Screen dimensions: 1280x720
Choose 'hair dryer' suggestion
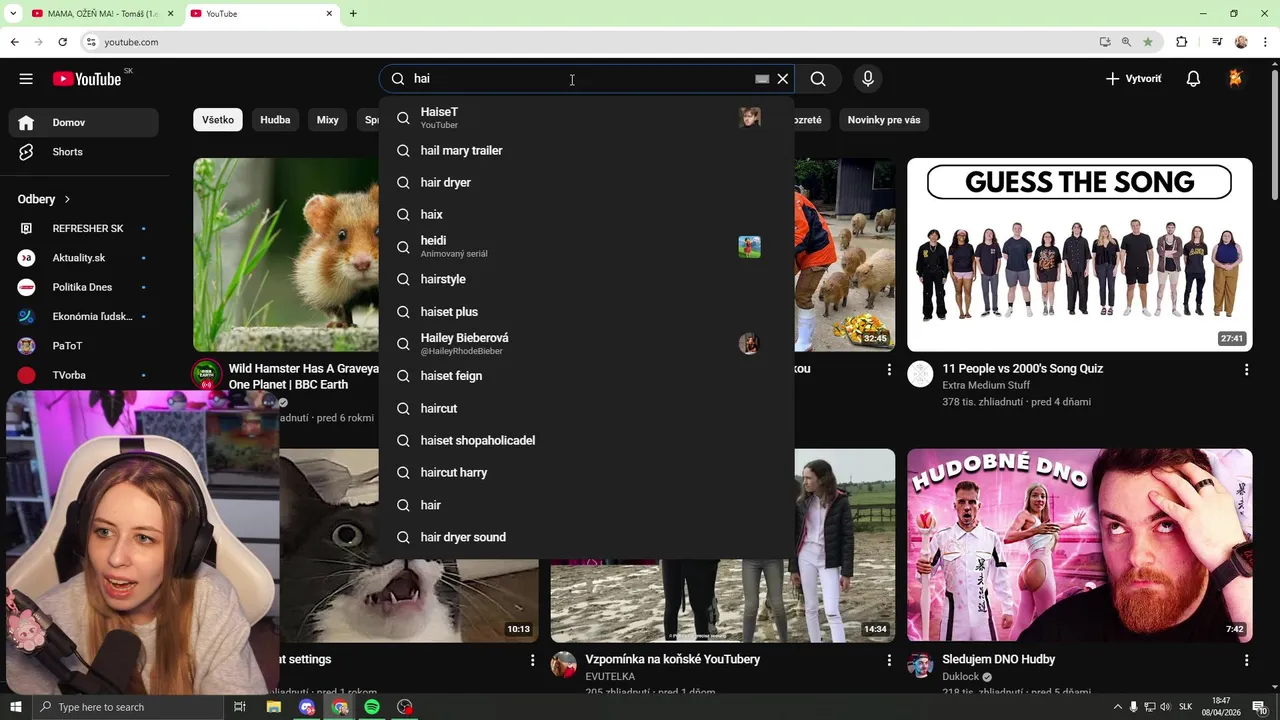(587, 182)
